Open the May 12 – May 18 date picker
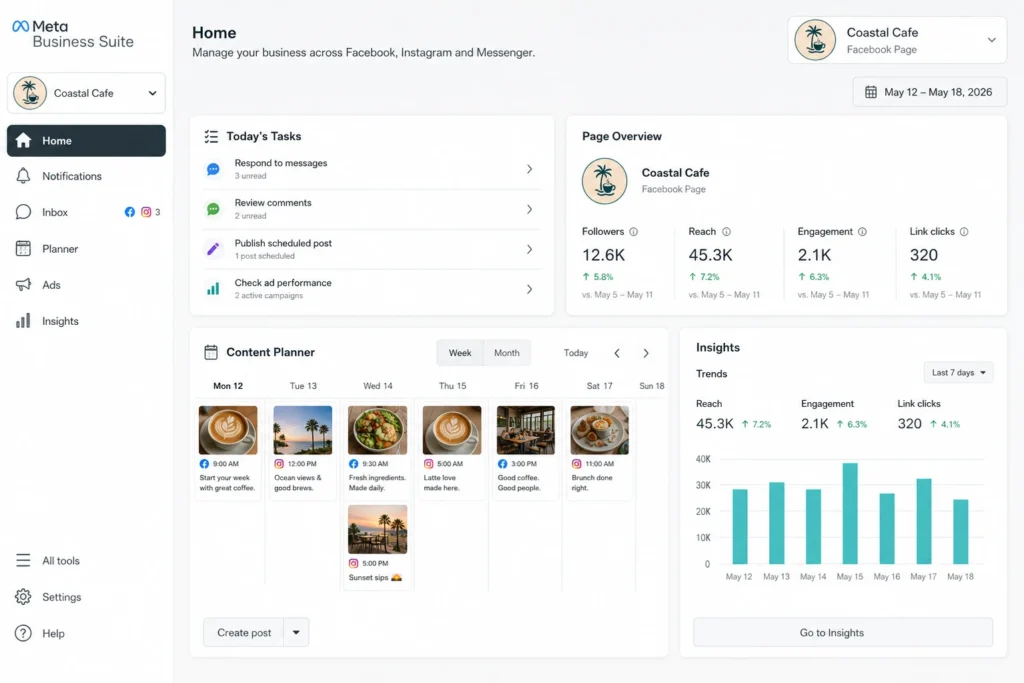1024x683 pixels. pos(929,92)
